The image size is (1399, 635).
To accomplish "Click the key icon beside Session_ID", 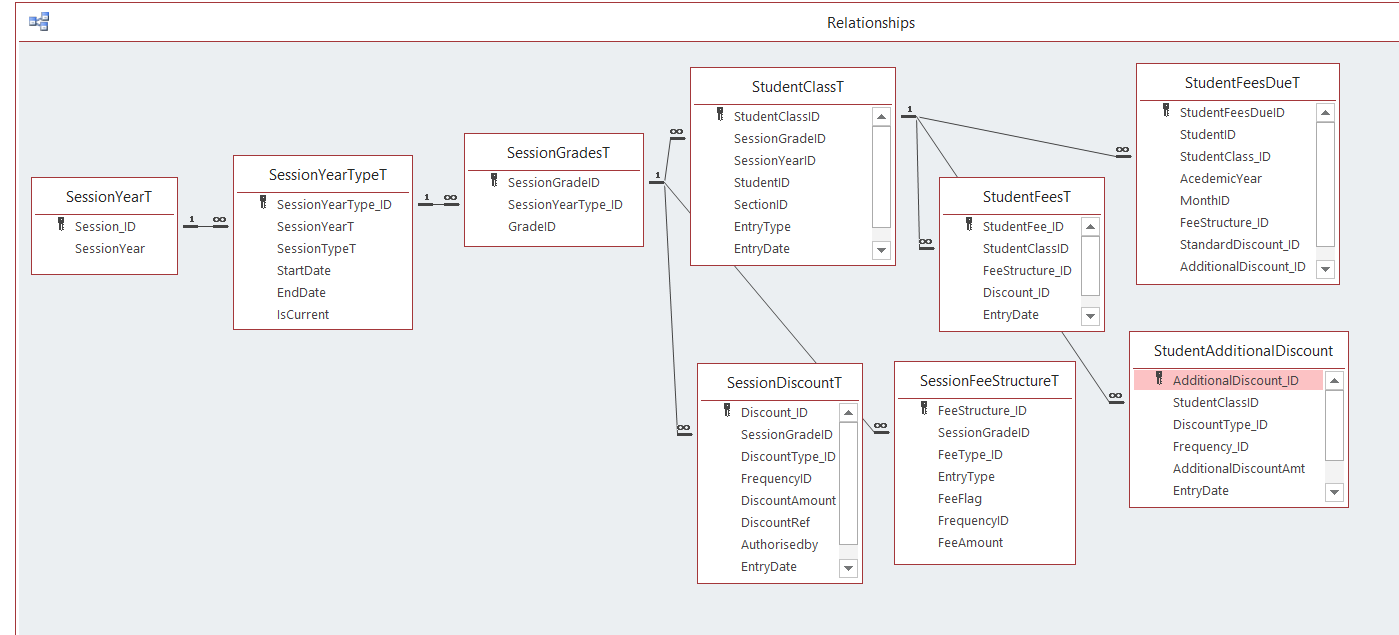I will (x=61, y=225).
